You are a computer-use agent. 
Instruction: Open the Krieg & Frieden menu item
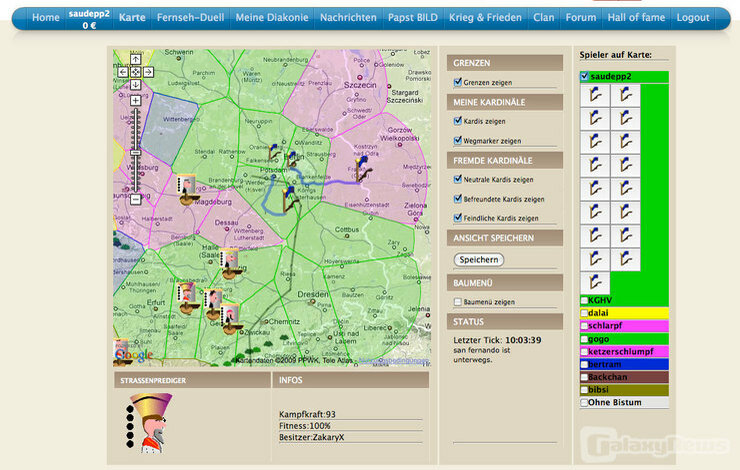coord(485,18)
